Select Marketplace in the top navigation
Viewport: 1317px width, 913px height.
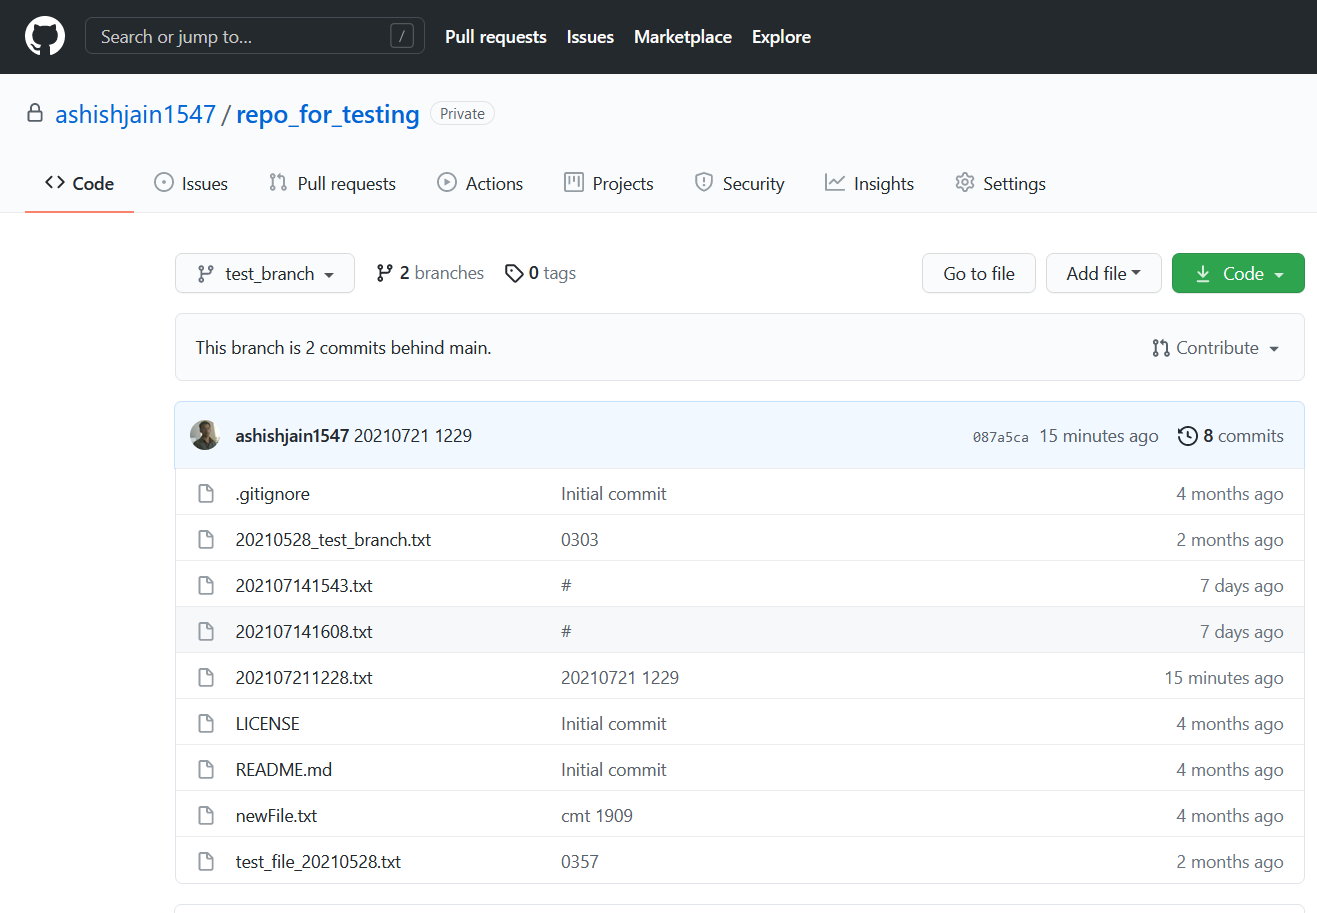click(682, 36)
